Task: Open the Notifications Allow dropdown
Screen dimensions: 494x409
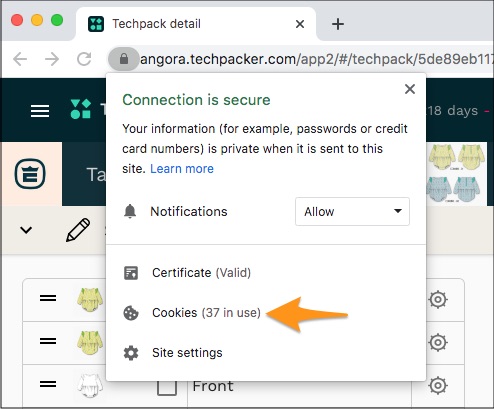Action: coord(352,212)
